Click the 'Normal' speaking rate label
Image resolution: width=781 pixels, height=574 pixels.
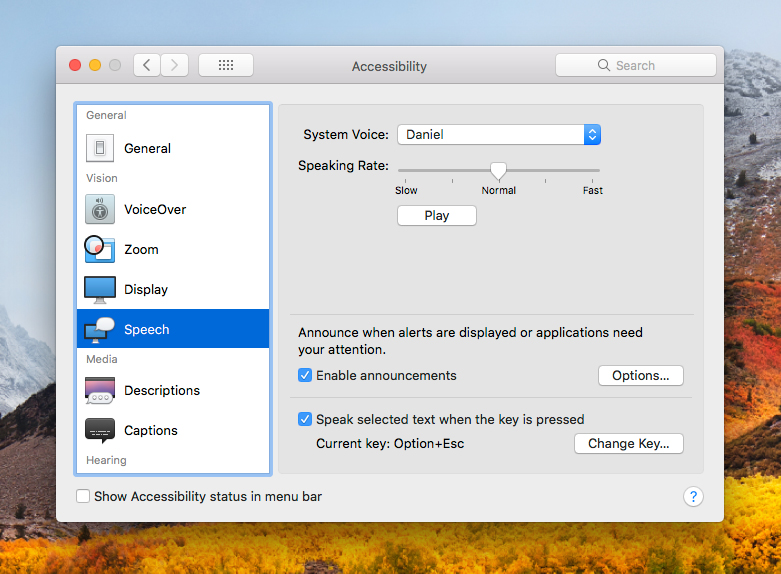coord(499,190)
